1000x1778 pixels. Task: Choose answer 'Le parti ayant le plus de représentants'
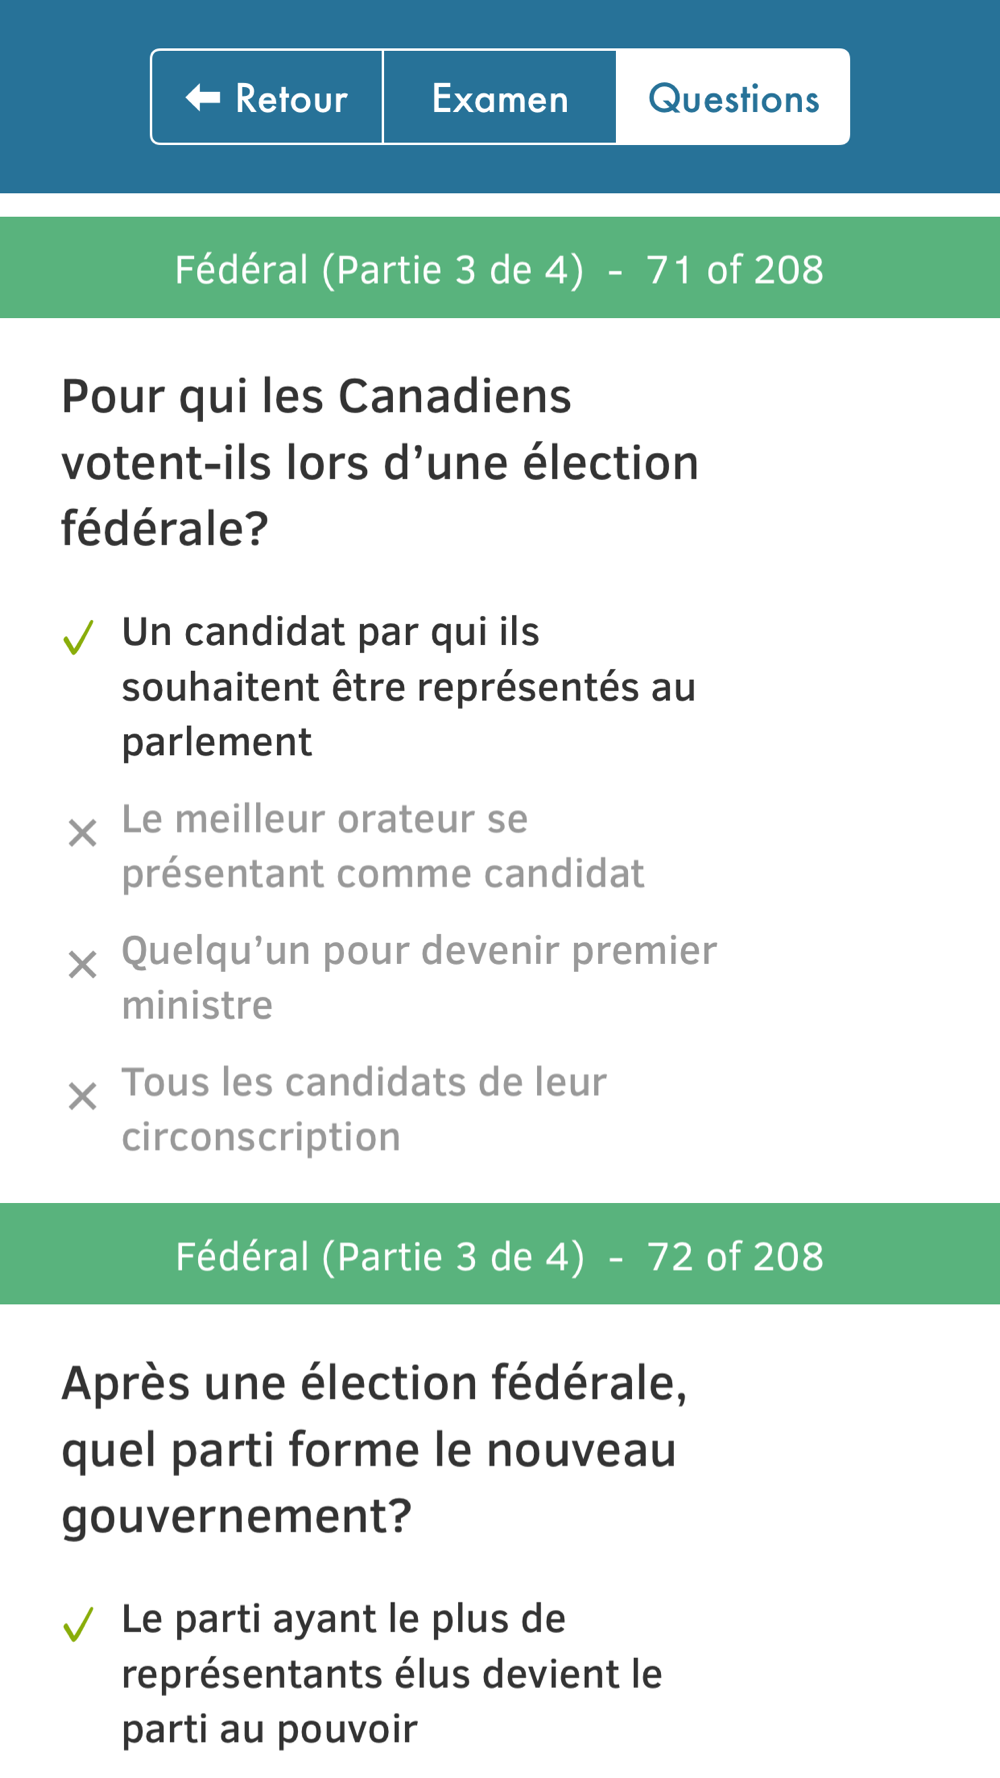click(391, 1673)
